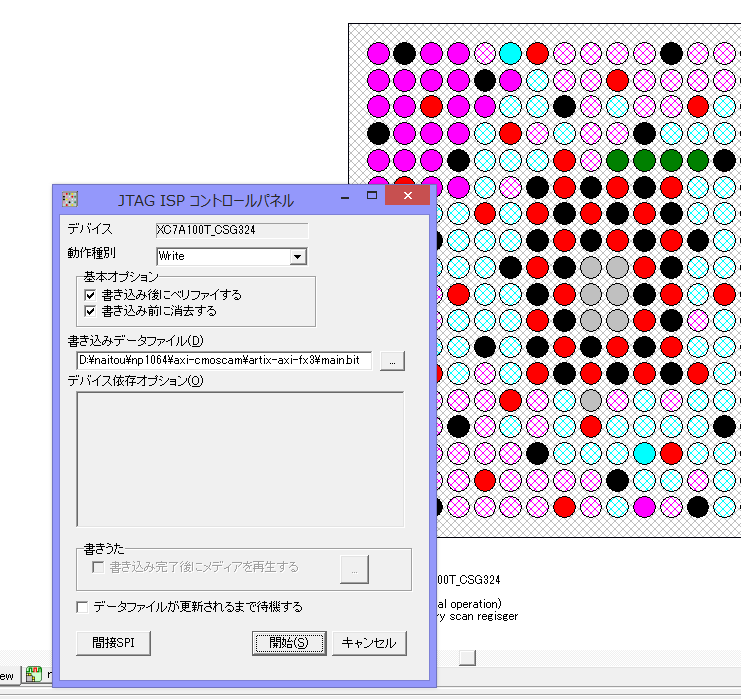
Task: Click the green icon on the bottom-left tab
Action: pyautogui.click(x=33, y=675)
